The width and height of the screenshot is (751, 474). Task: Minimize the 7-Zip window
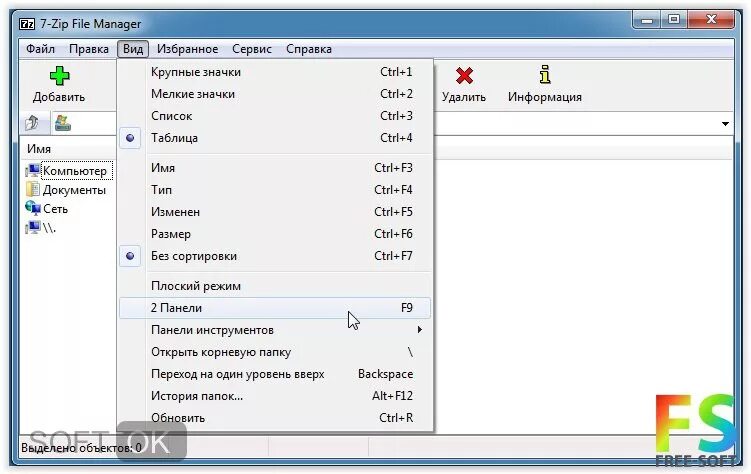click(x=647, y=21)
